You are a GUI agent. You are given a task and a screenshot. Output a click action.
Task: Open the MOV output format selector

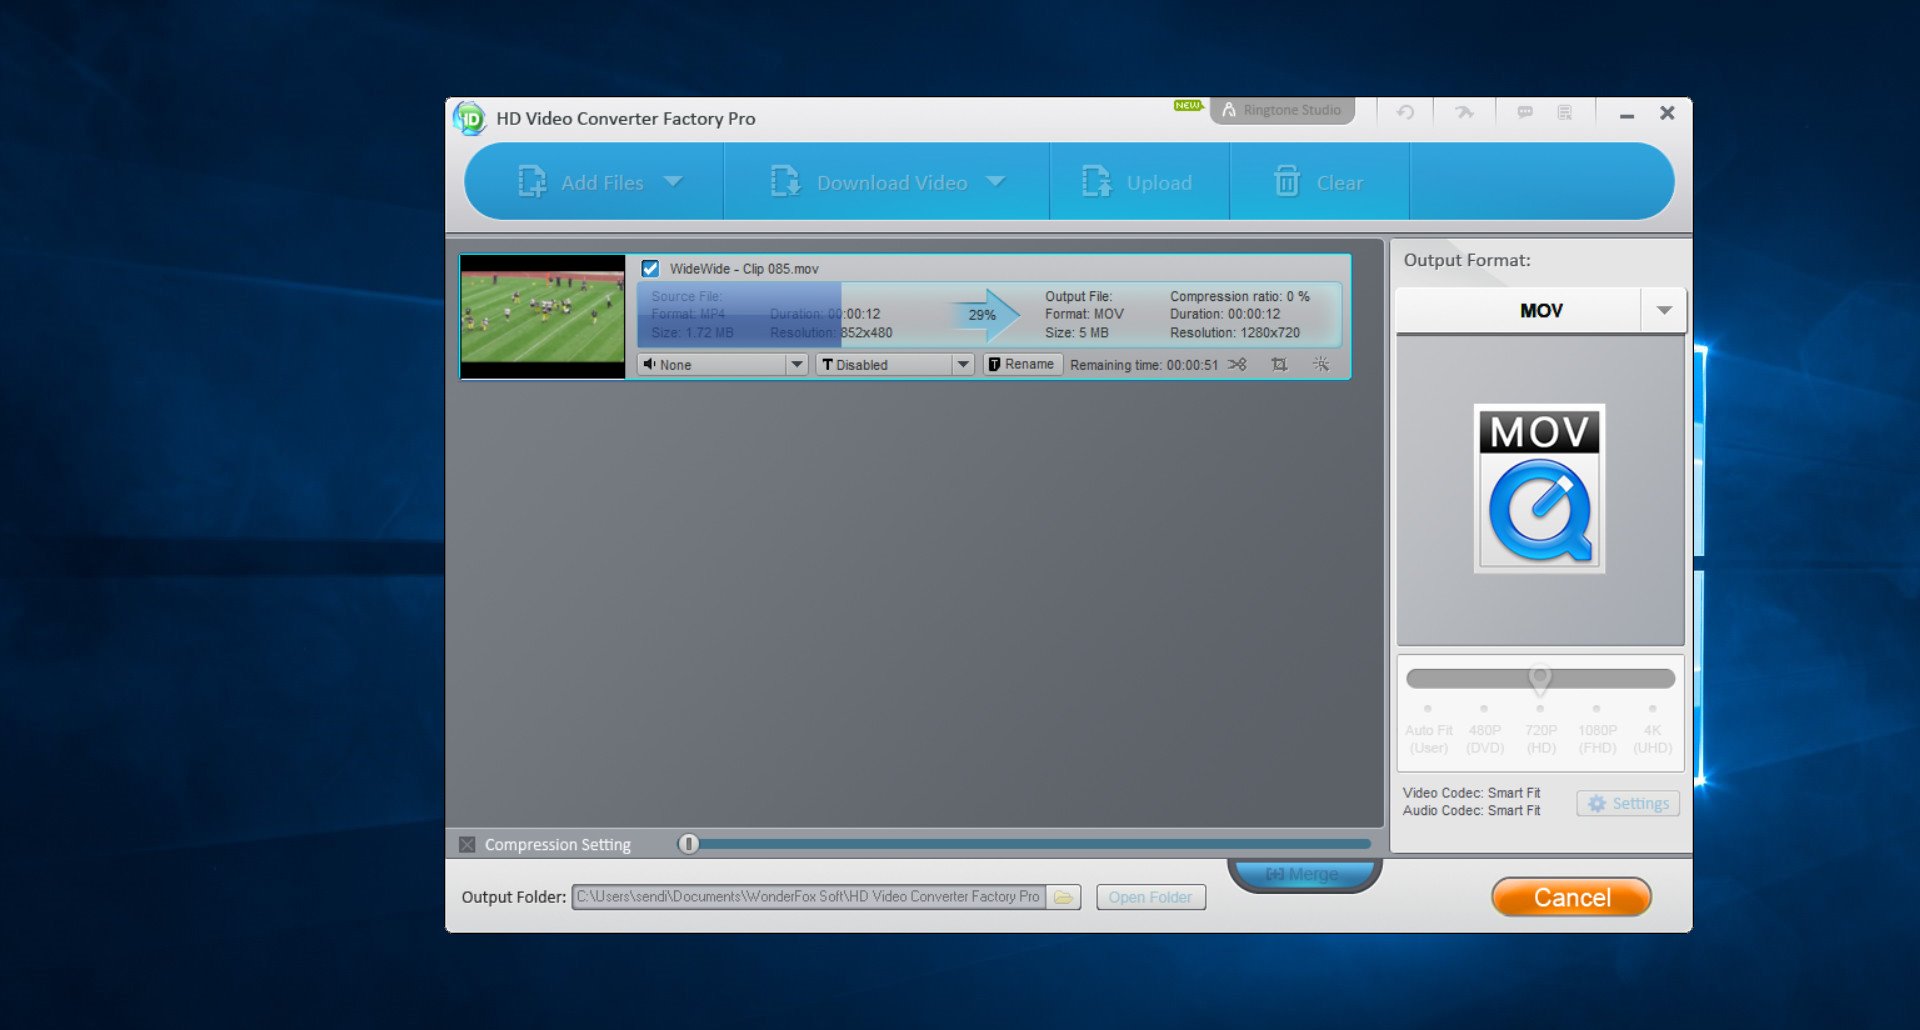pyautogui.click(x=1541, y=310)
